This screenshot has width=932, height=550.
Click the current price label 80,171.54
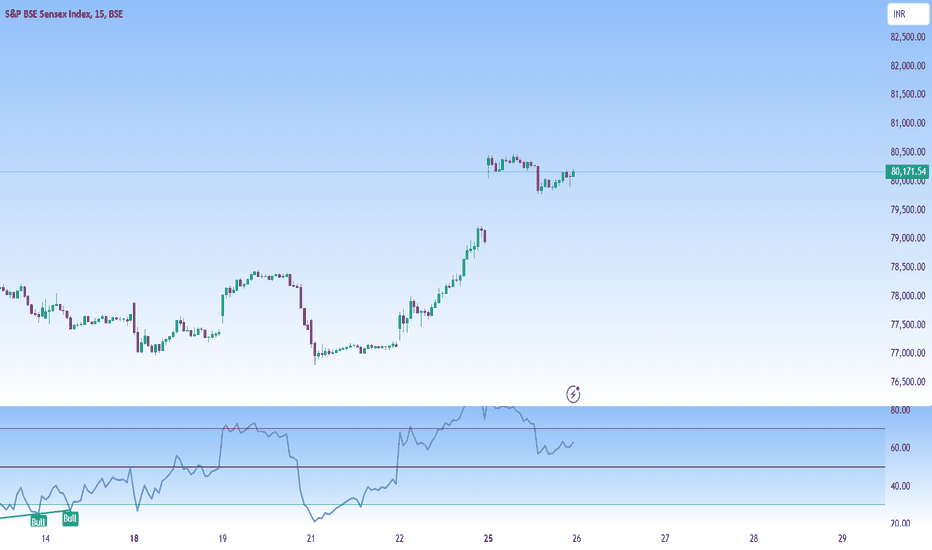coord(907,171)
